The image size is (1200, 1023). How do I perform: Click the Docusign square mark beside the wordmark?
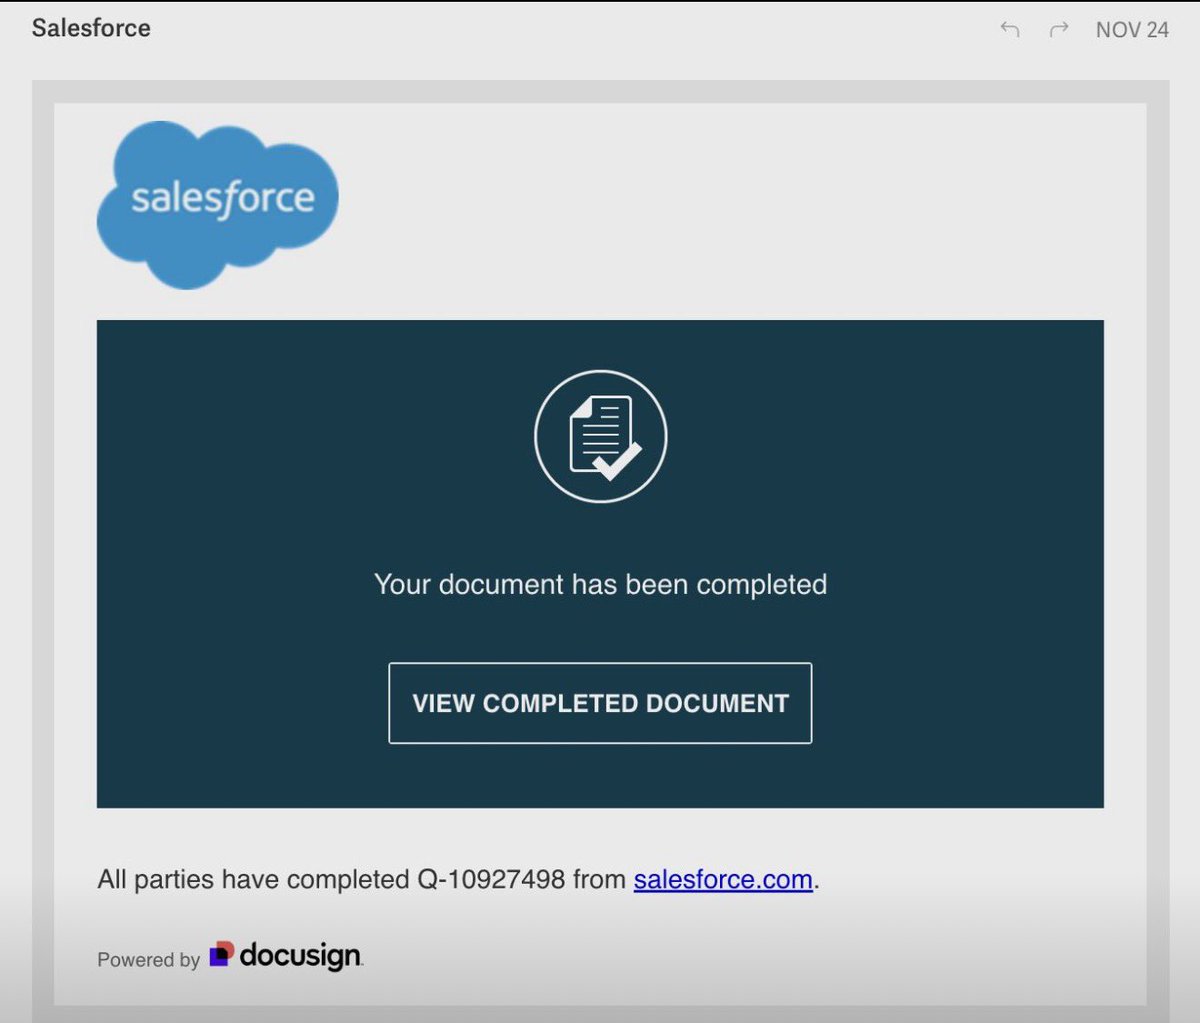(222, 956)
